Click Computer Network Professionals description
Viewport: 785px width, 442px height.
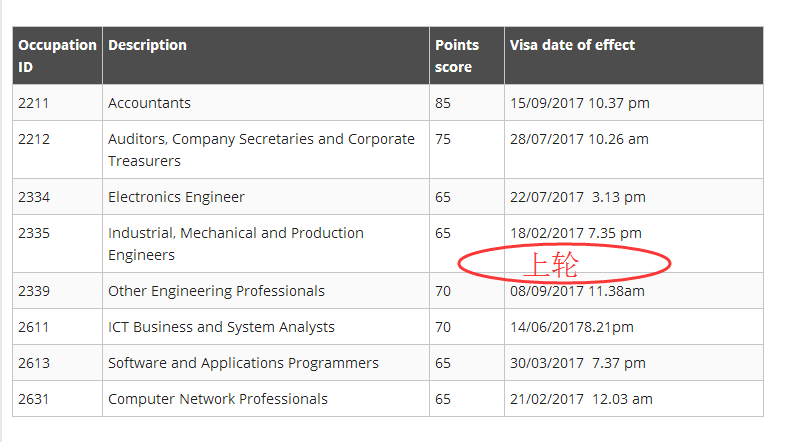point(218,399)
